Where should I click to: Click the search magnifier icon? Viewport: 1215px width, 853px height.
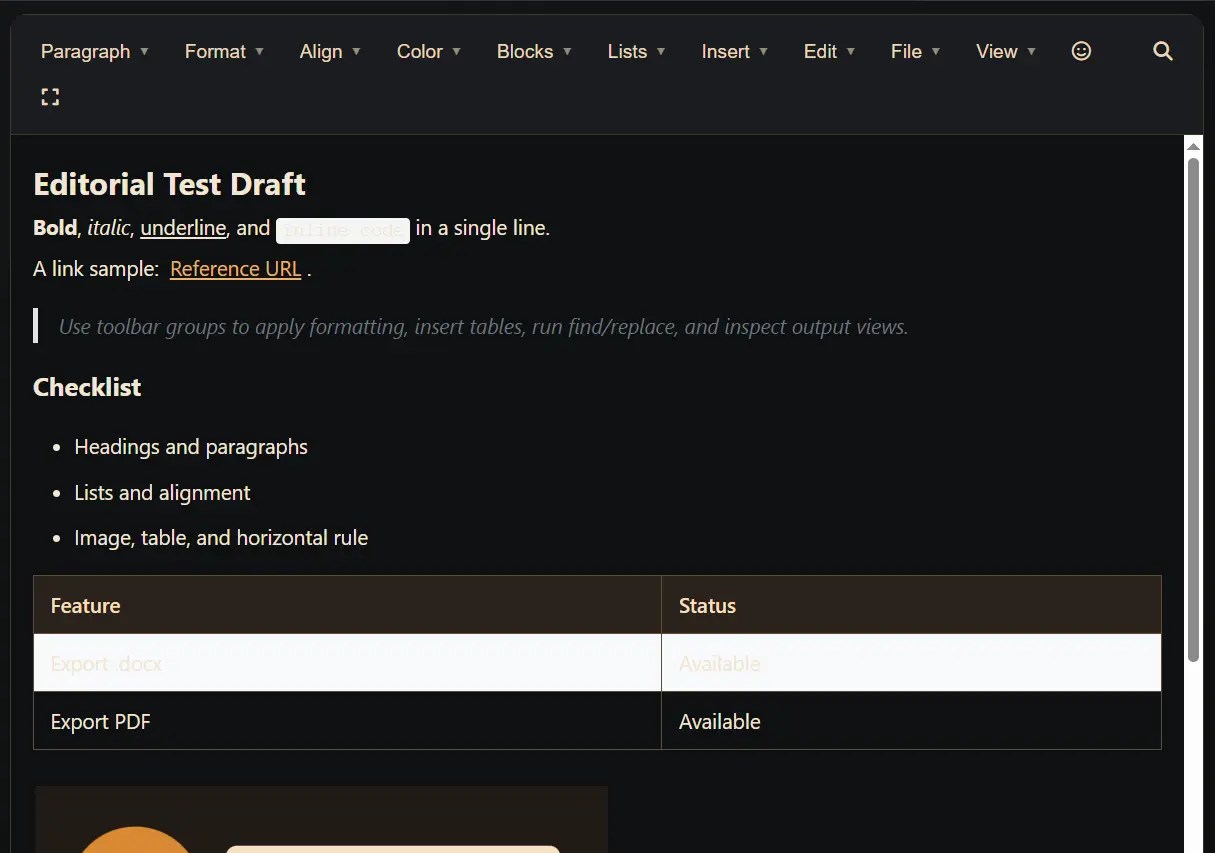[x=1162, y=51]
